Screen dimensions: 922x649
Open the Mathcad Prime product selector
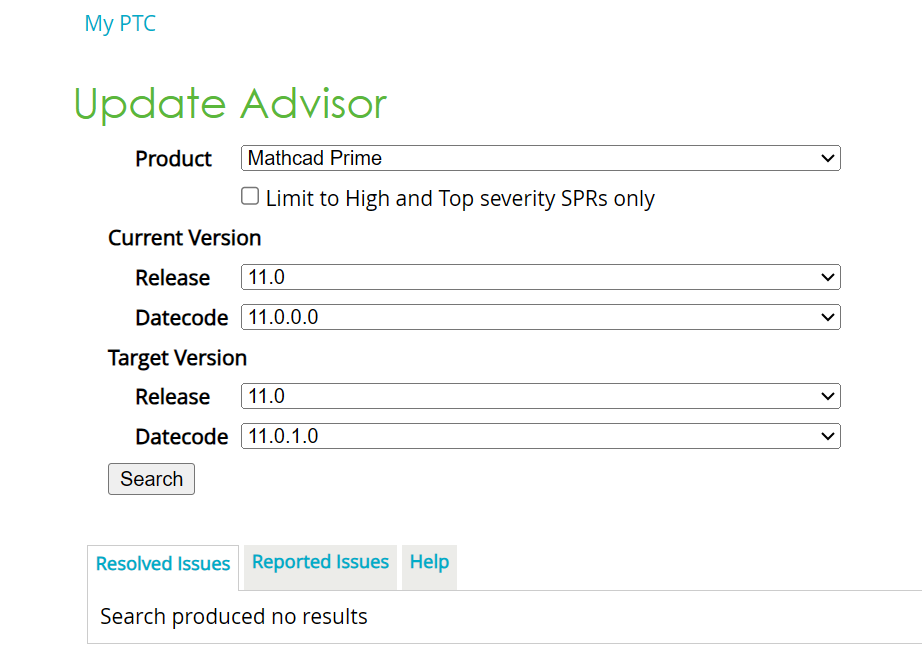click(x=540, y=158)
